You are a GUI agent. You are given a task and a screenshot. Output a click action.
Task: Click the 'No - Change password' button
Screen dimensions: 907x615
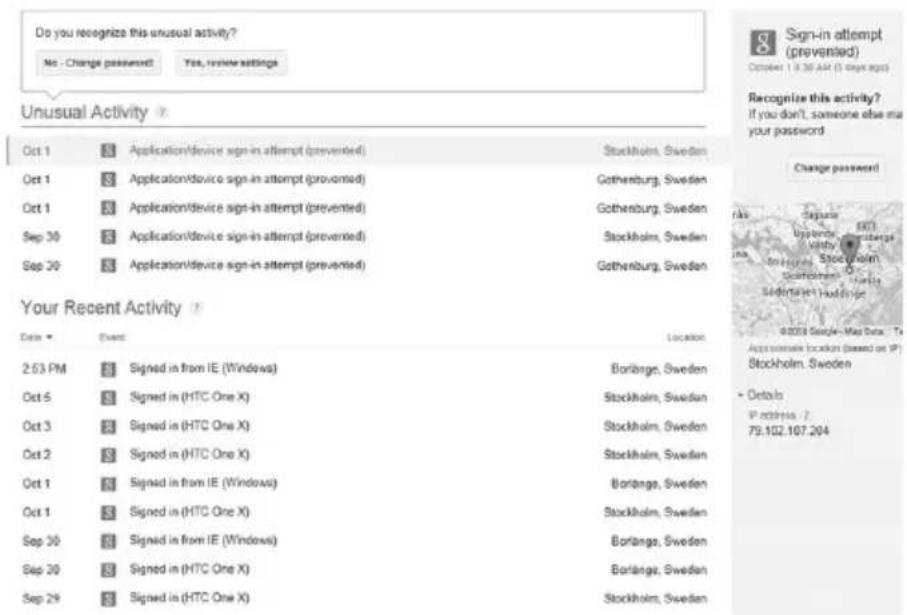tap(98, 62)
